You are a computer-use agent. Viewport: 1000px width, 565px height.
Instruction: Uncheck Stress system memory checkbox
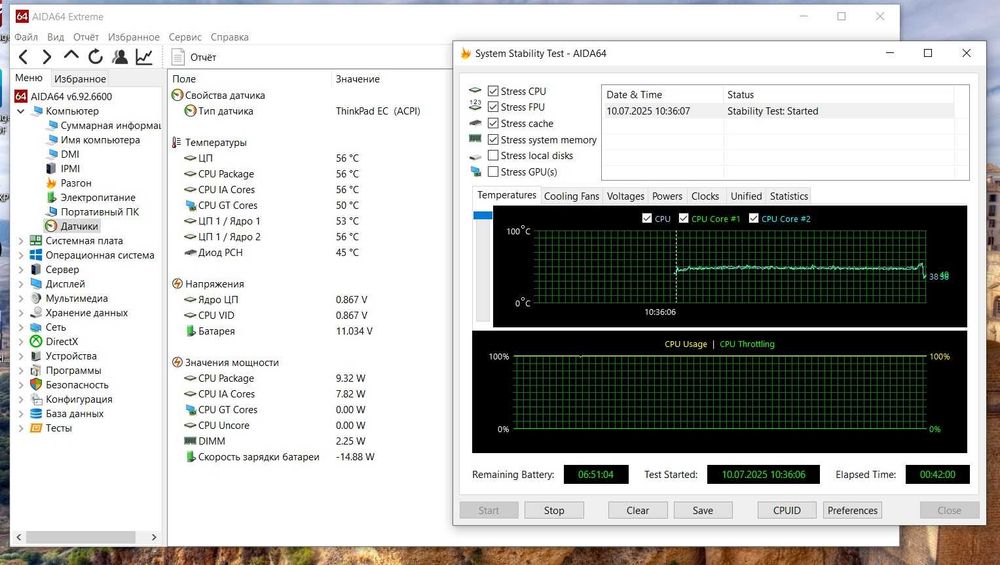click(493, 139)
